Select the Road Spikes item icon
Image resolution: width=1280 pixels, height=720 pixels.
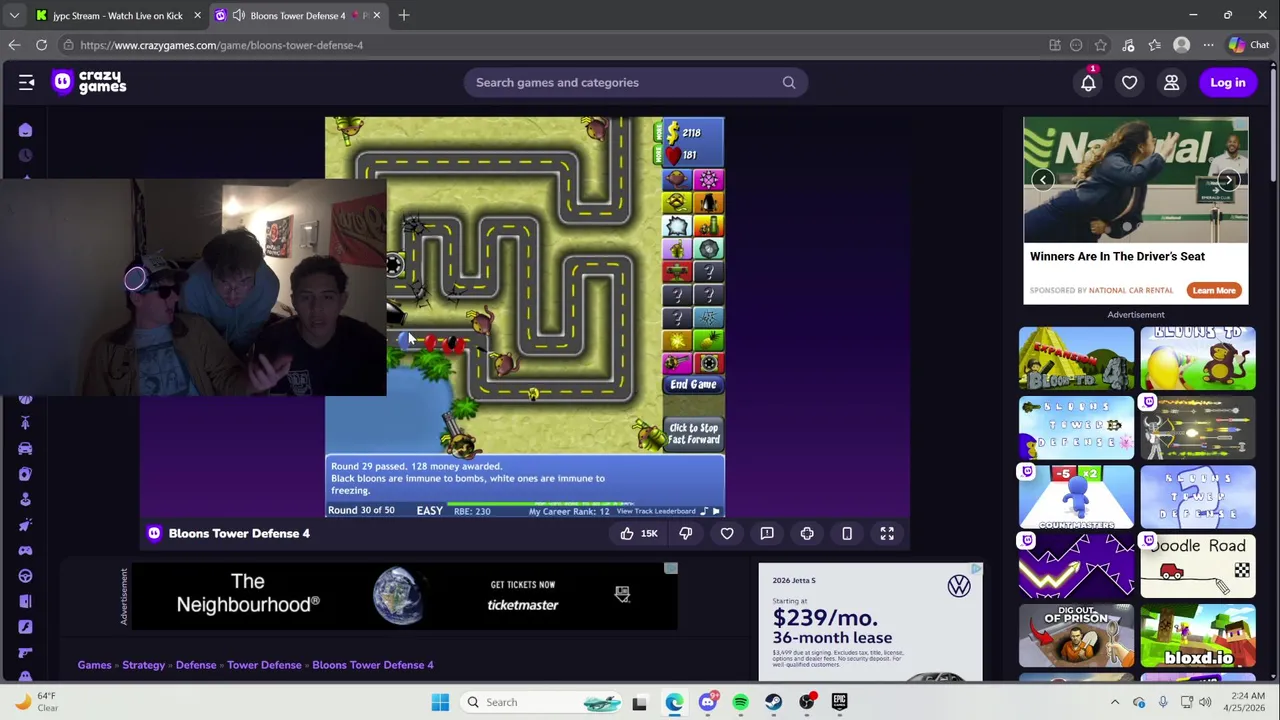click(x=709, y=318)
